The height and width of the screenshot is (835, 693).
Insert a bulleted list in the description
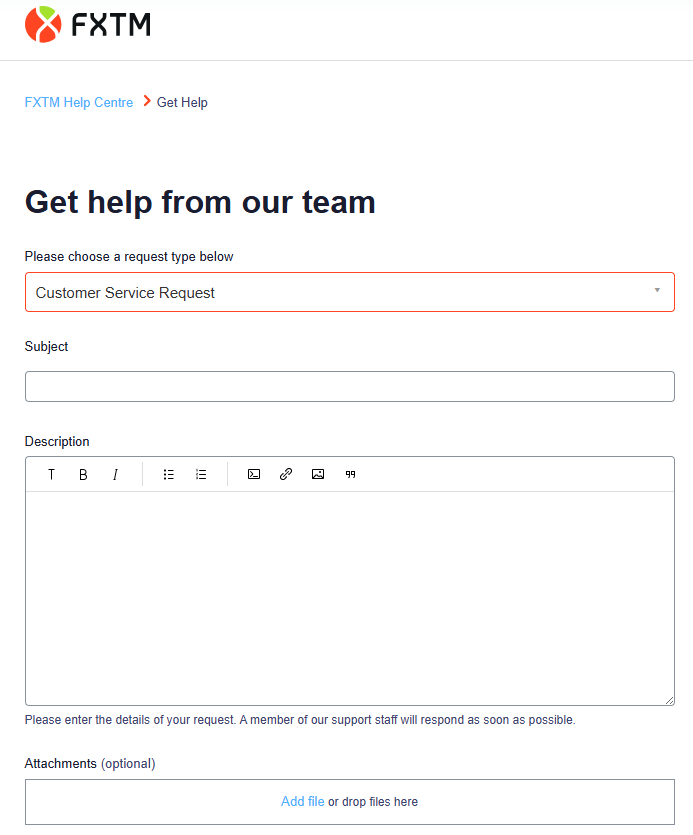tap(168, 474)
